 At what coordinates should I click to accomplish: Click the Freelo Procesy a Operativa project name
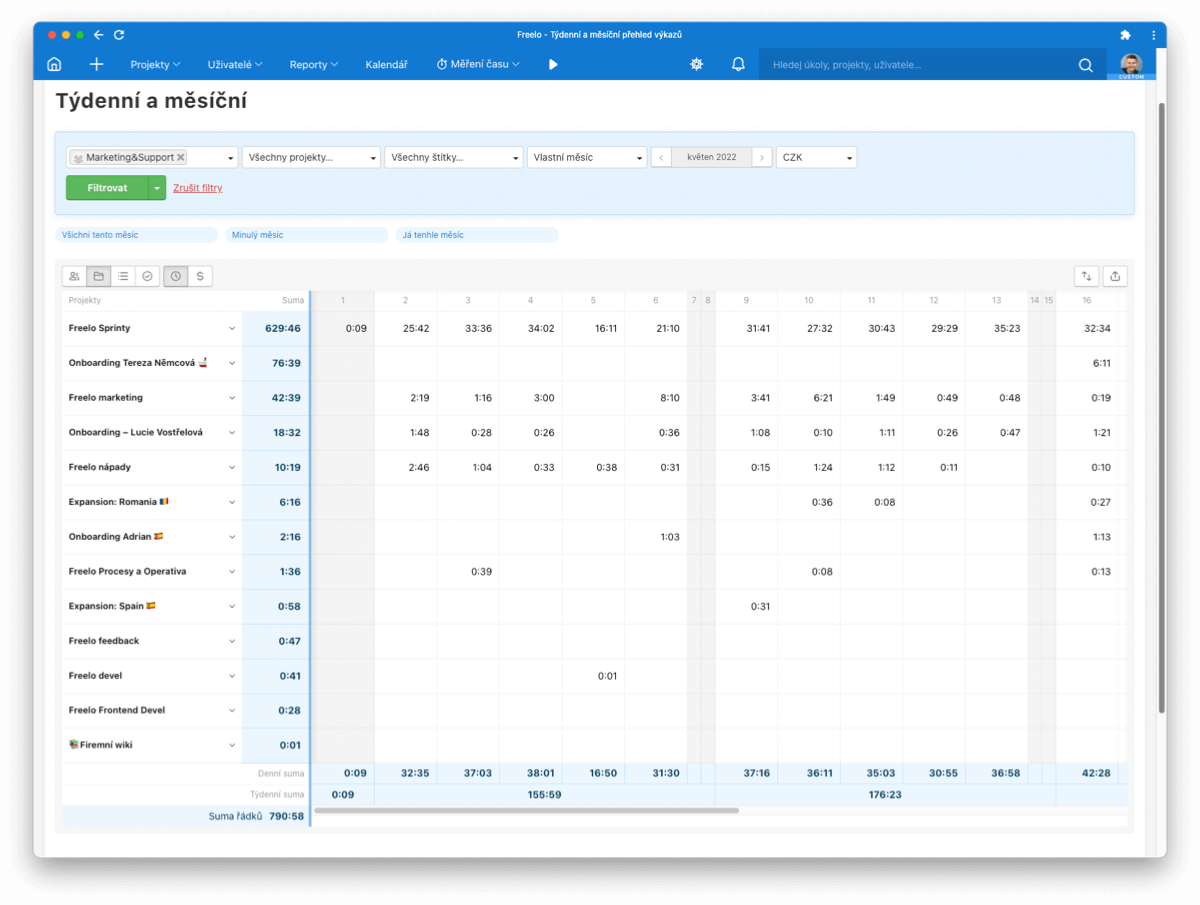coord(127,572)
